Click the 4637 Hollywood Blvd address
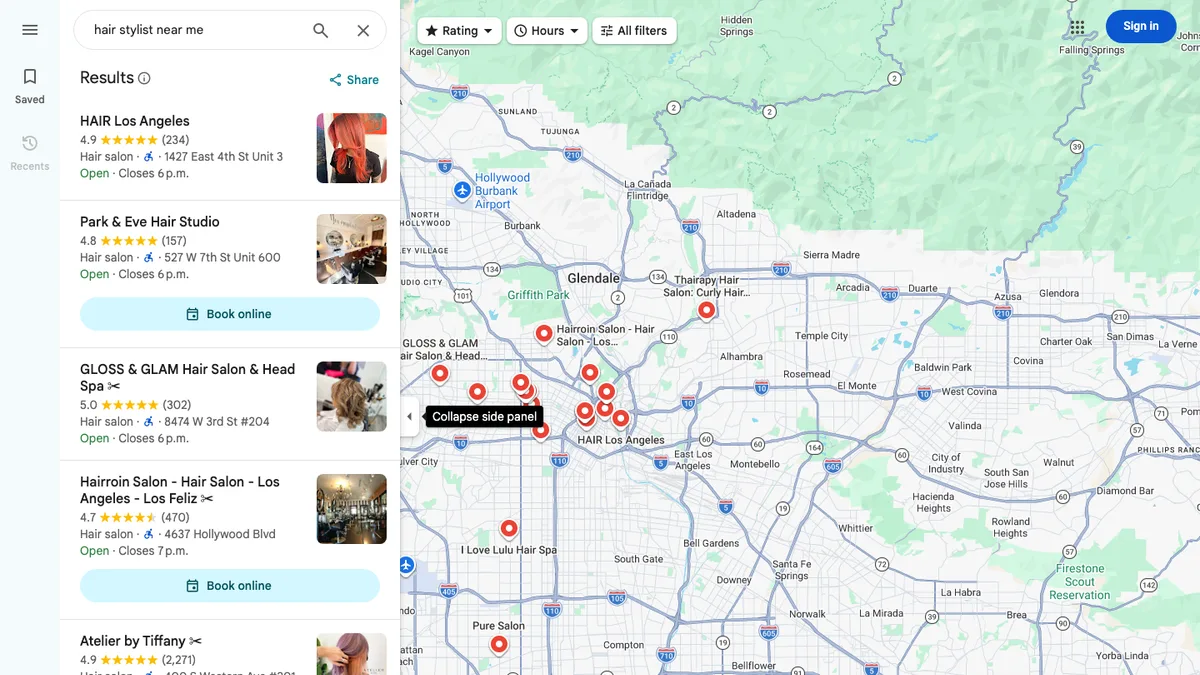This screenshot has width=1200, height=675. tap(220, 535)
